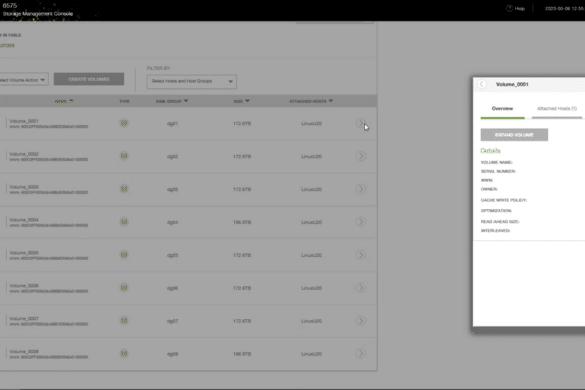Click the date and time in top bar
The height and width of the screenshot is (390, 585).
pos(564,8)
